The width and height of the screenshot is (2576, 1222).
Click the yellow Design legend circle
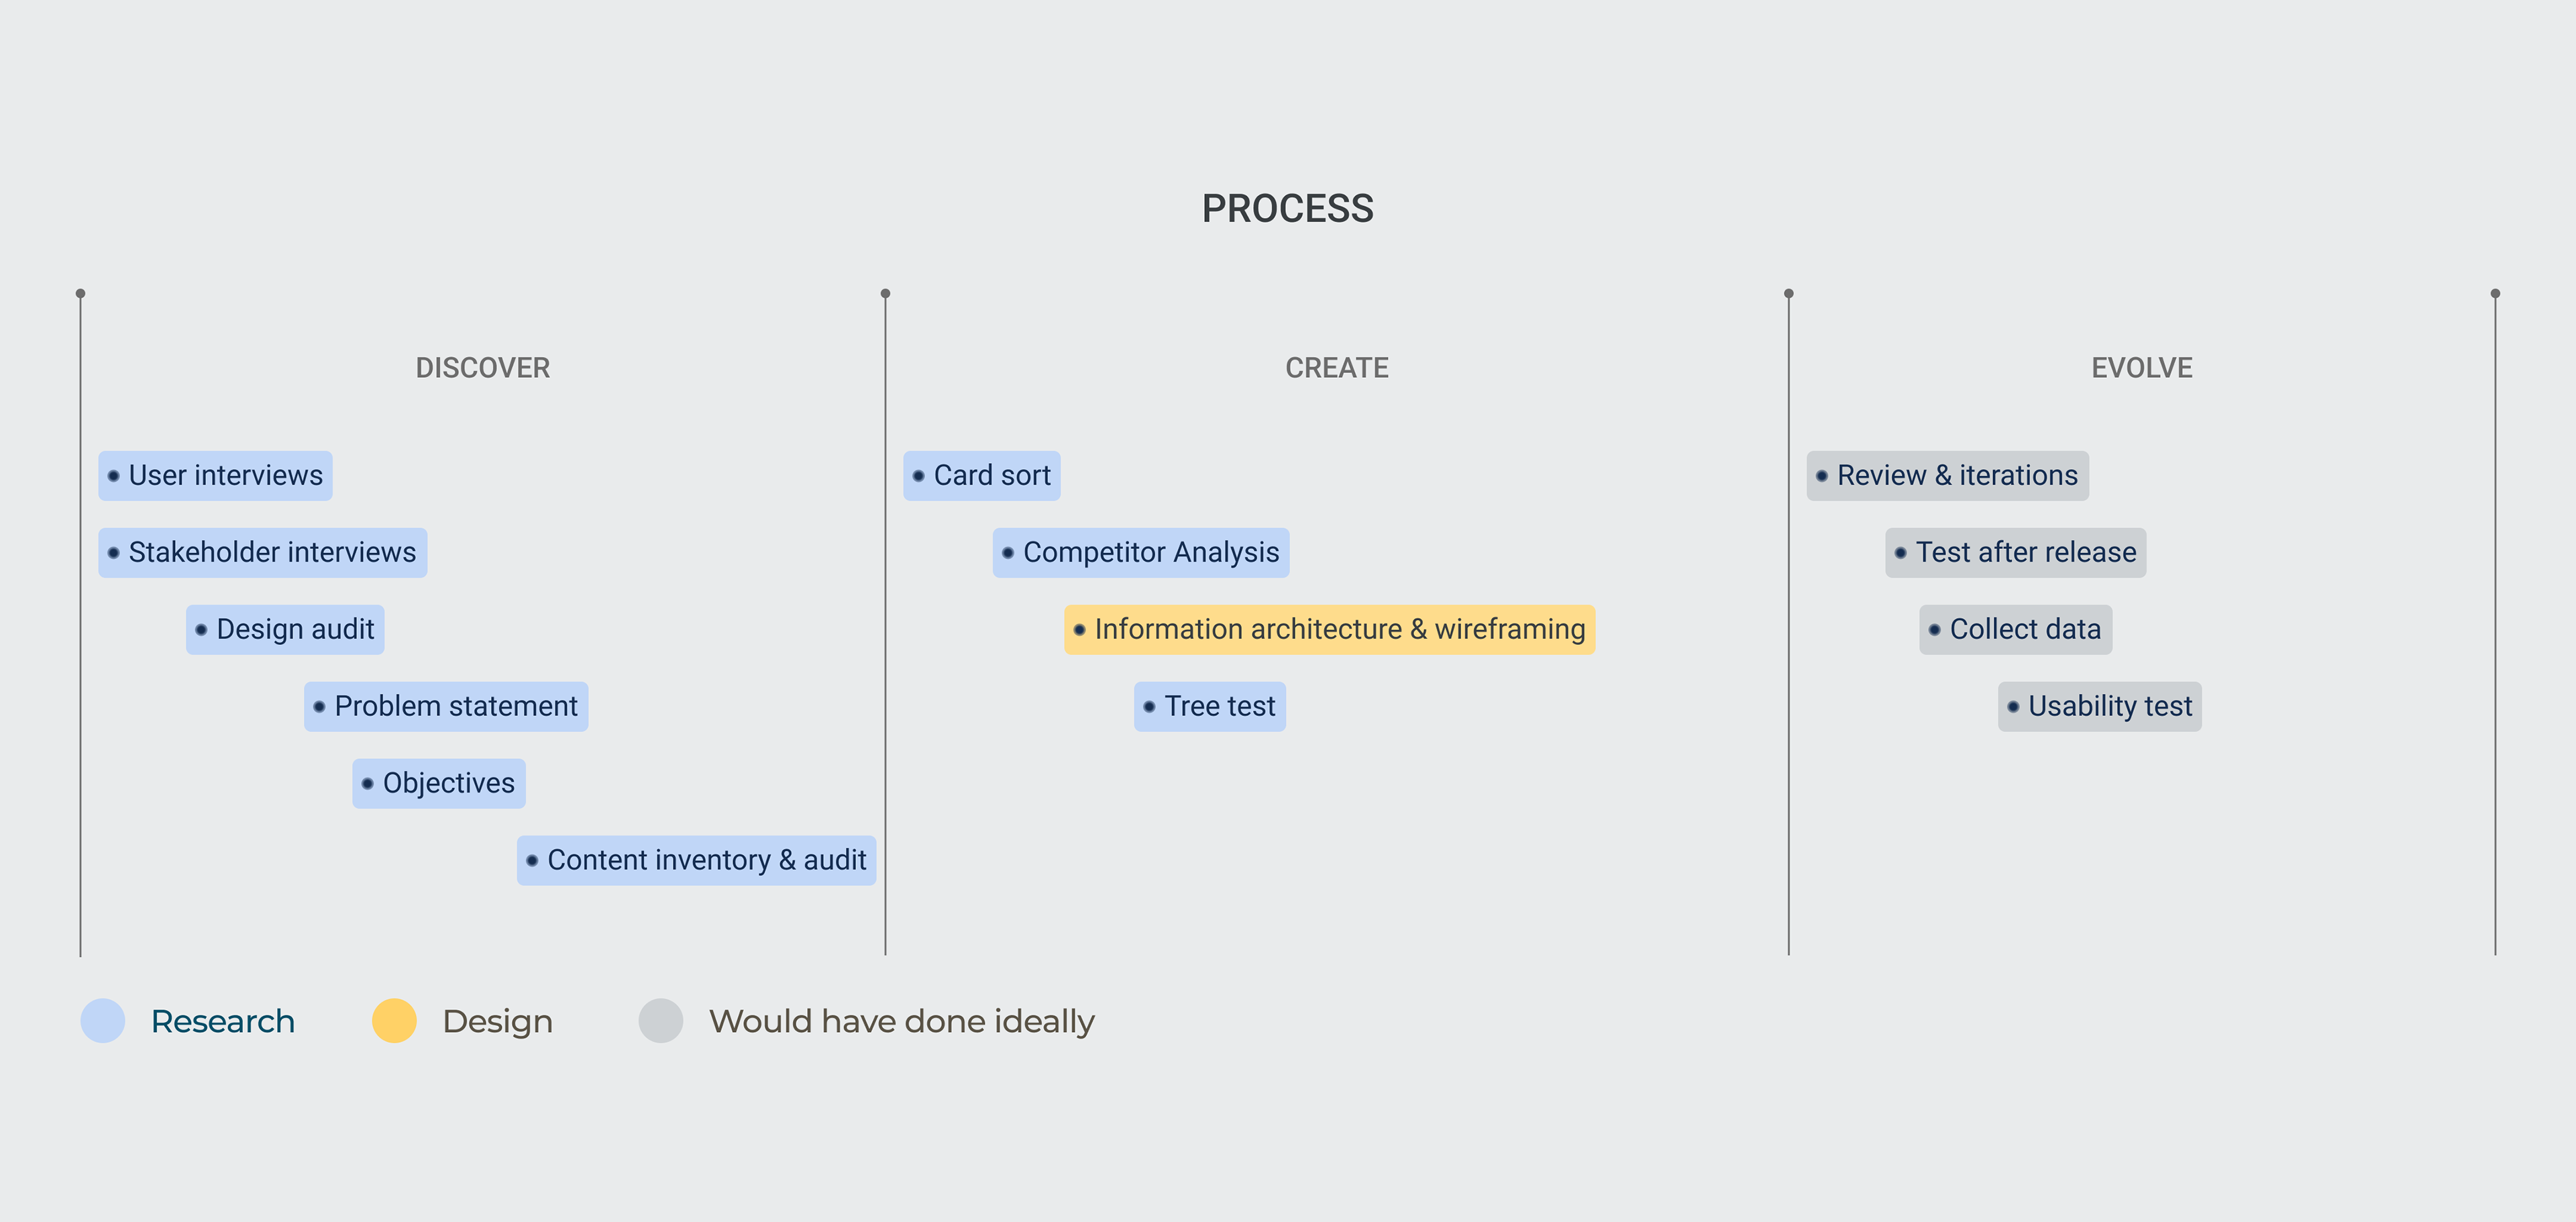394,1020
